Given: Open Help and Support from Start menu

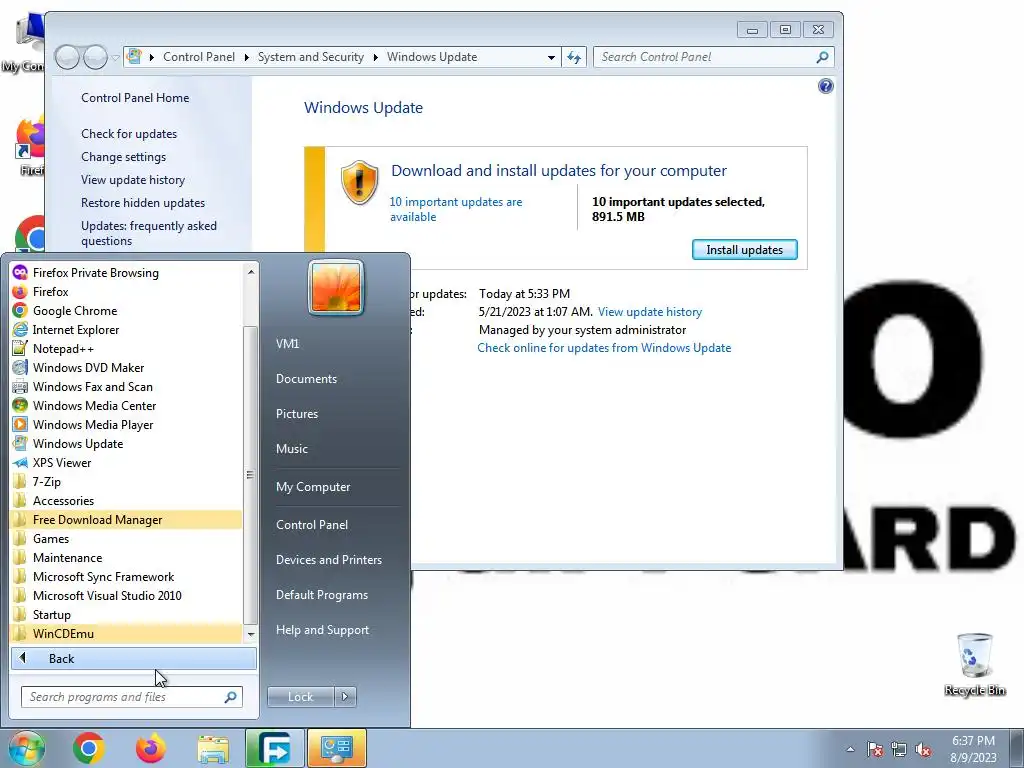Looking at the screenshot, I should click(322, 630).
